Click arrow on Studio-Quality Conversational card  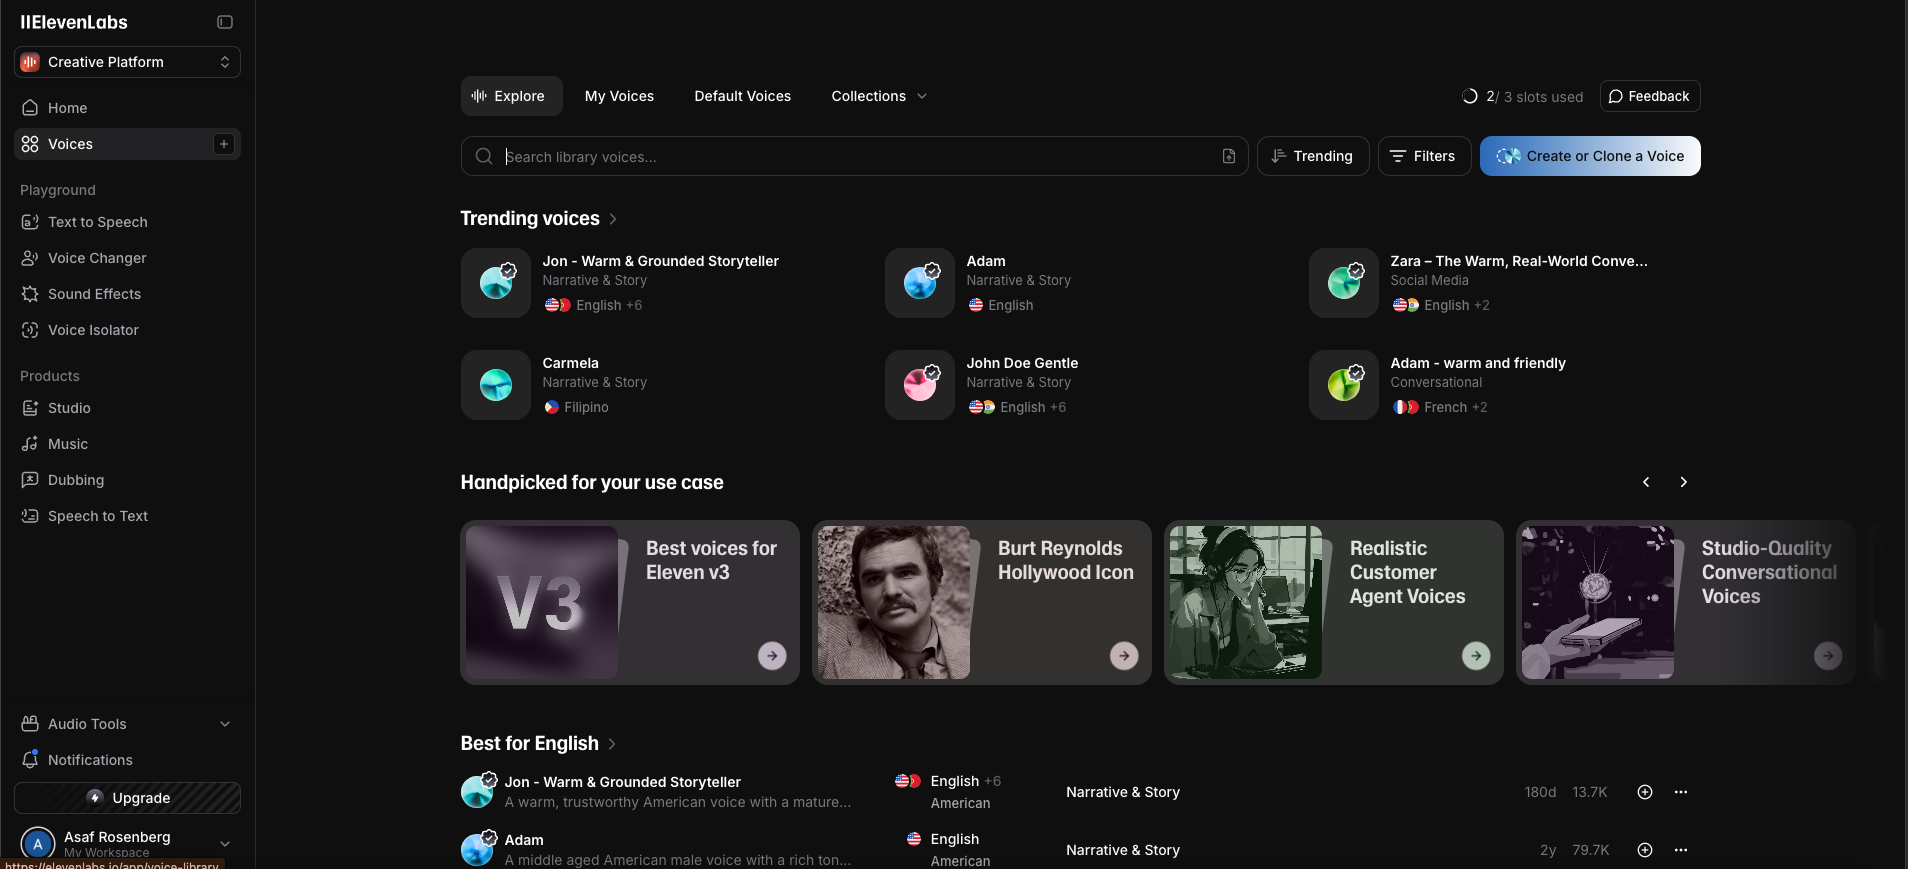1828,655
